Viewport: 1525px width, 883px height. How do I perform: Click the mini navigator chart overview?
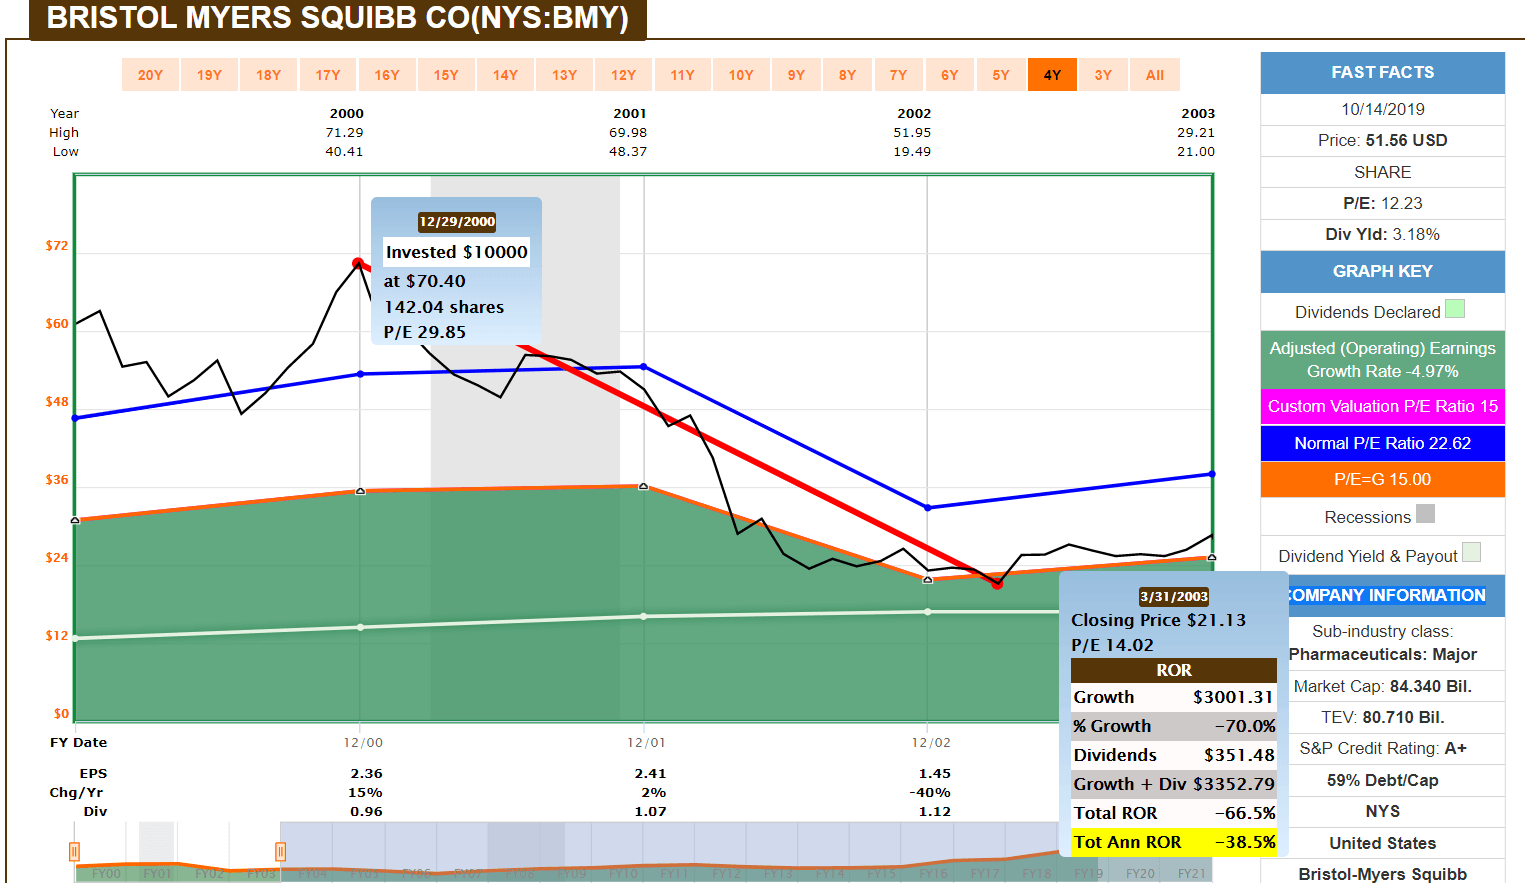pyautogui.click(x=642, y=851)
